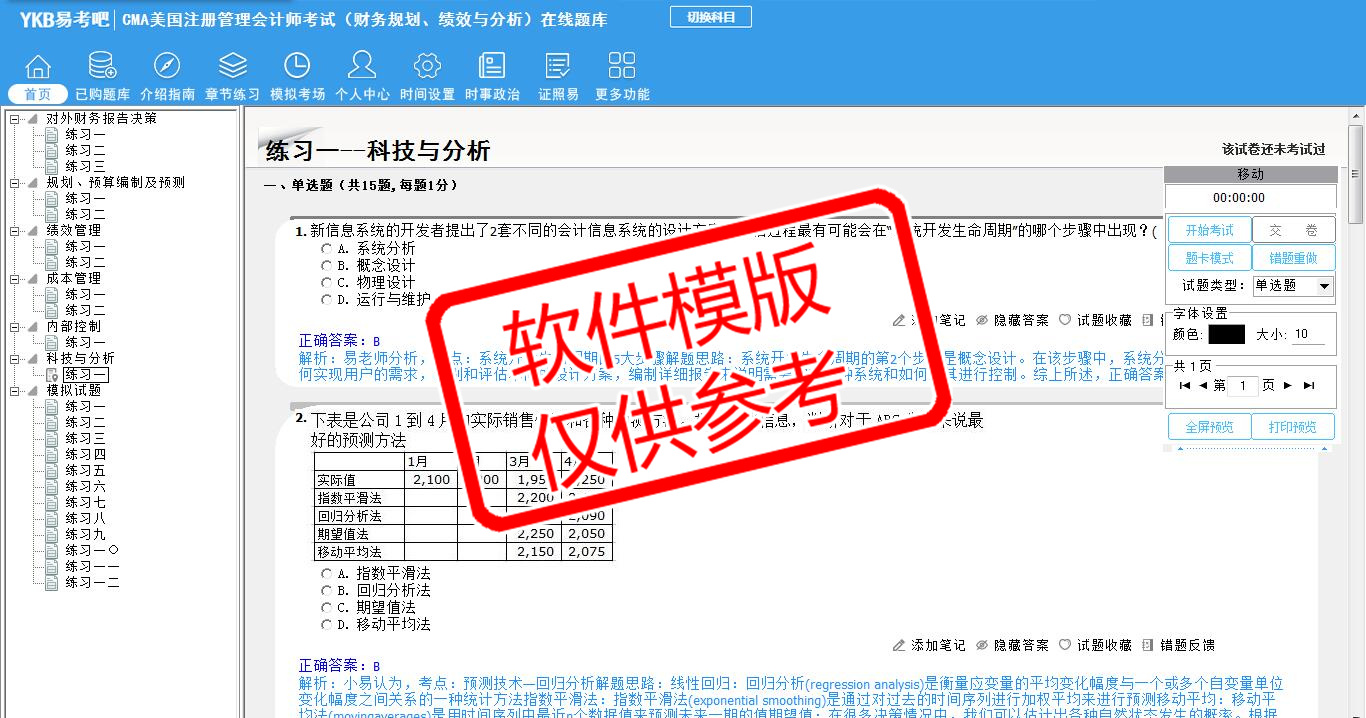The height and width of the screenshot is (718, 1366).
Task: Click 隐藏答案 eye icon for question 1
Action: (x=982, y=320)
